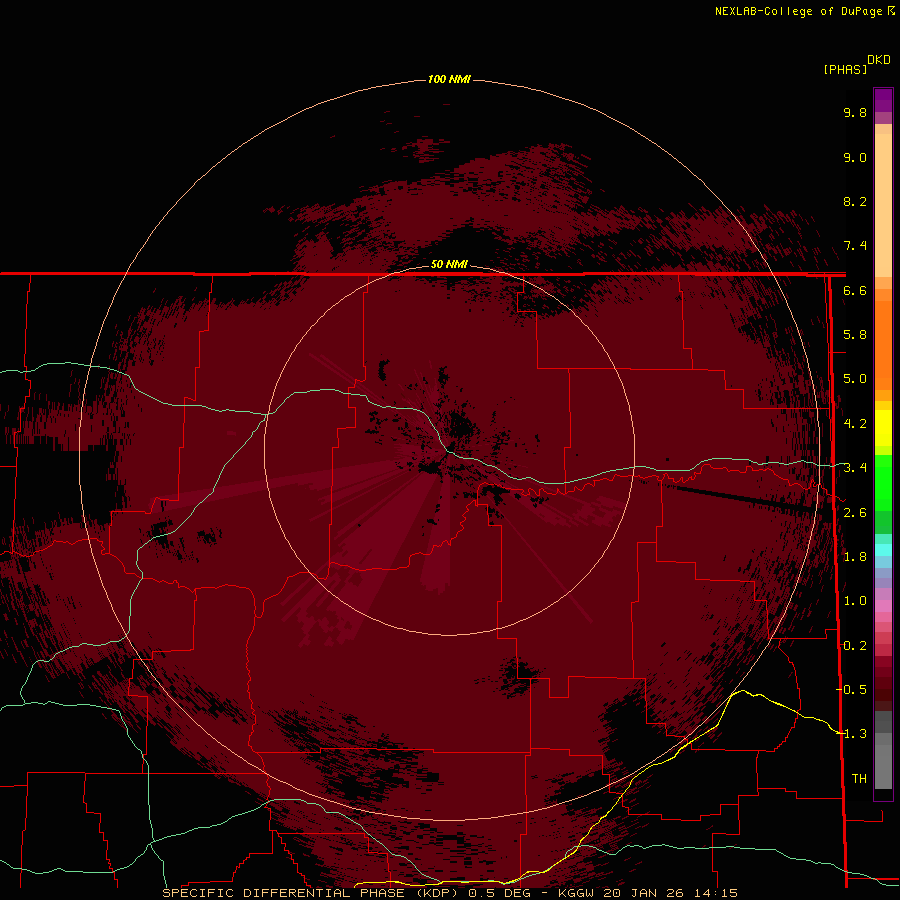Click the 7.4 value on color scale
The image size is (900, 900).
(x=855, y=246)
